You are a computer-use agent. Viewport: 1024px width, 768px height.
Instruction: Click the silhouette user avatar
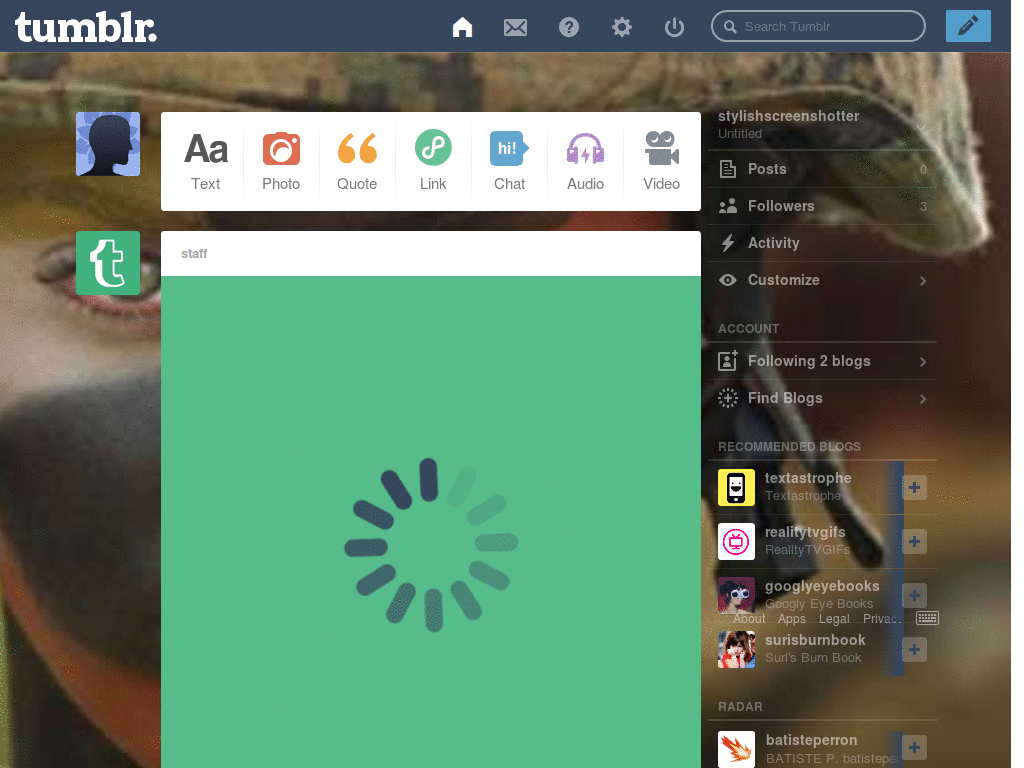pyautogui.click(x=108, y=144)
